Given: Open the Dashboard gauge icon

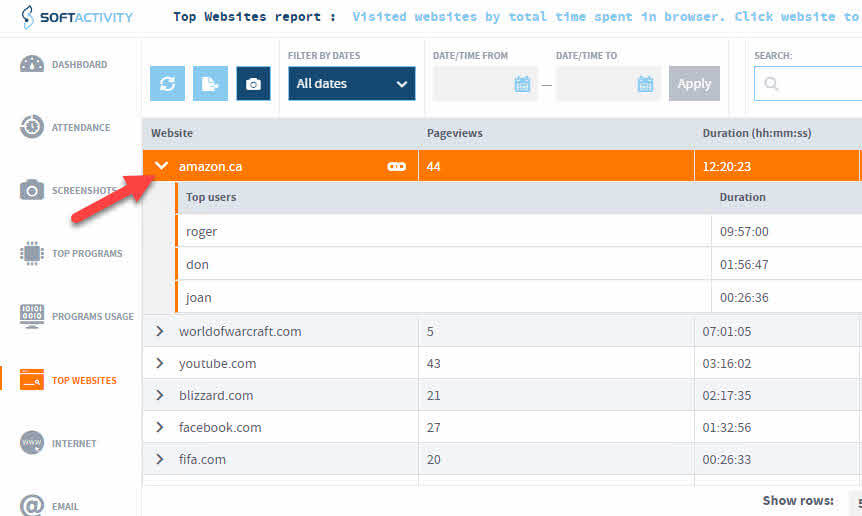Looking at the screenshot, I should coord(31,64).
